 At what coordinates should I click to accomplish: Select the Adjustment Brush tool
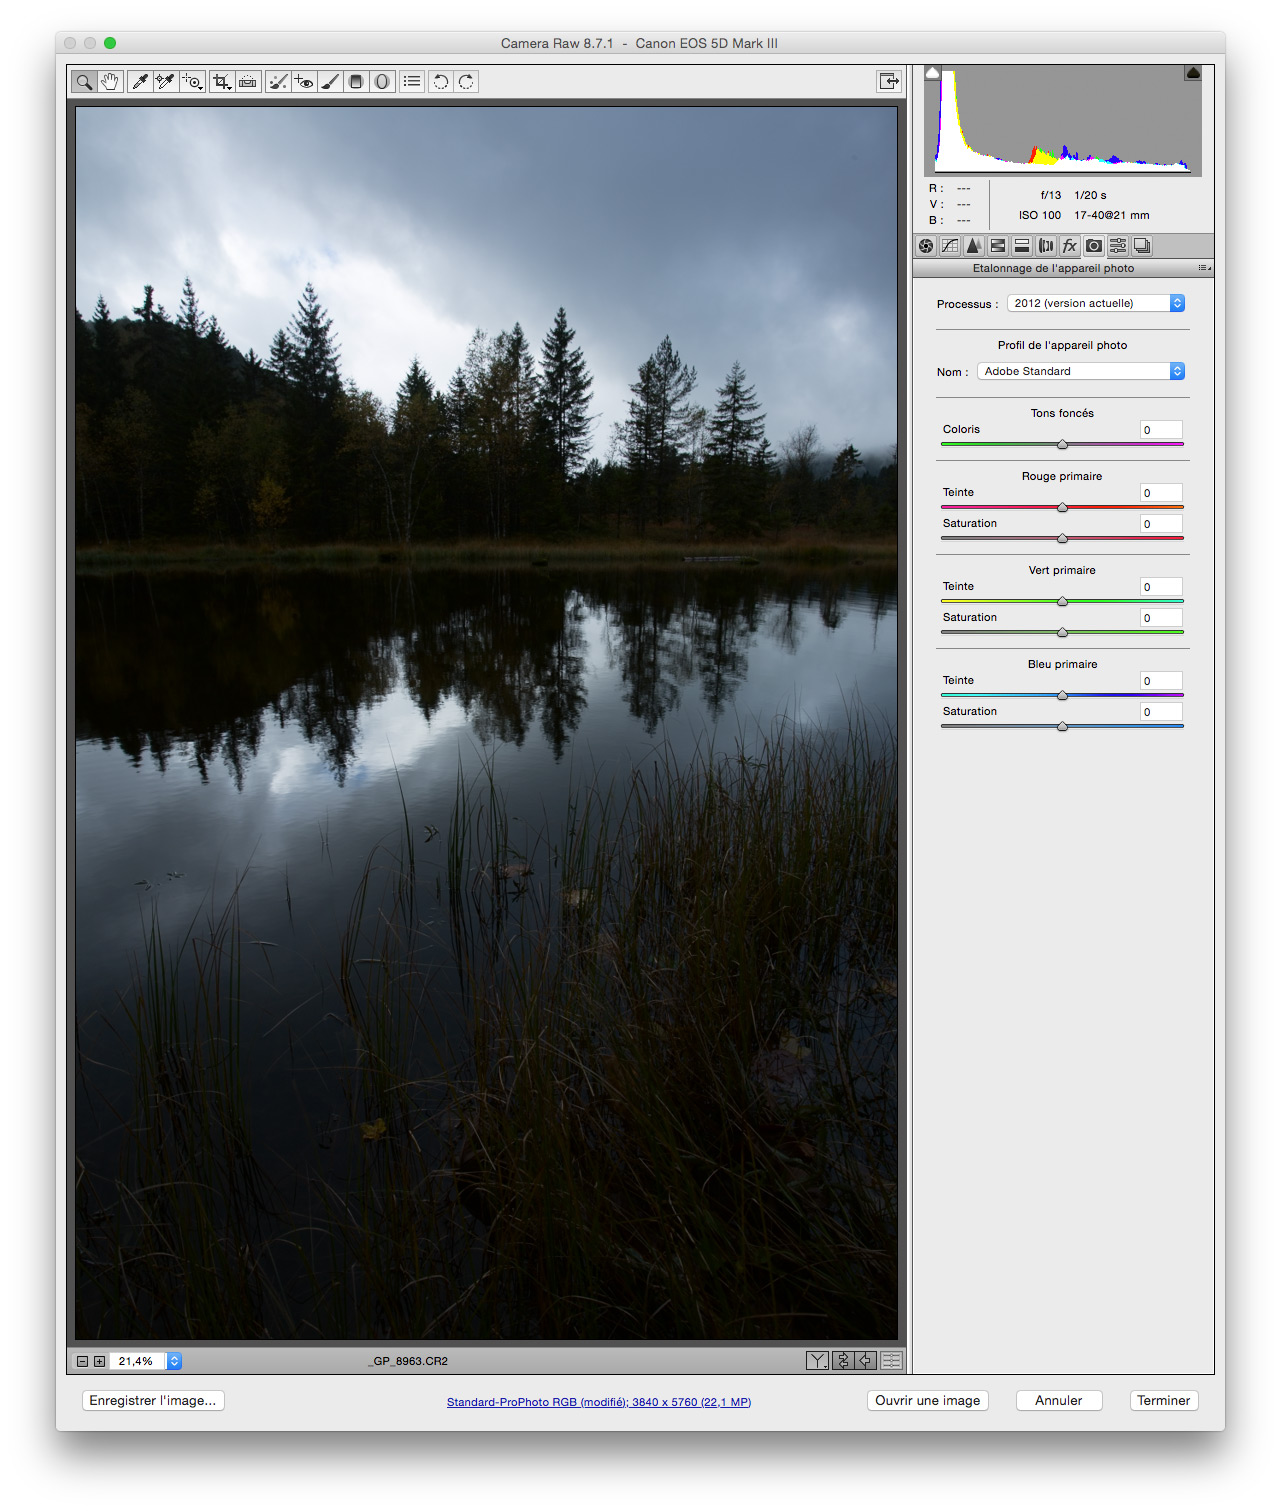(330, 82)
